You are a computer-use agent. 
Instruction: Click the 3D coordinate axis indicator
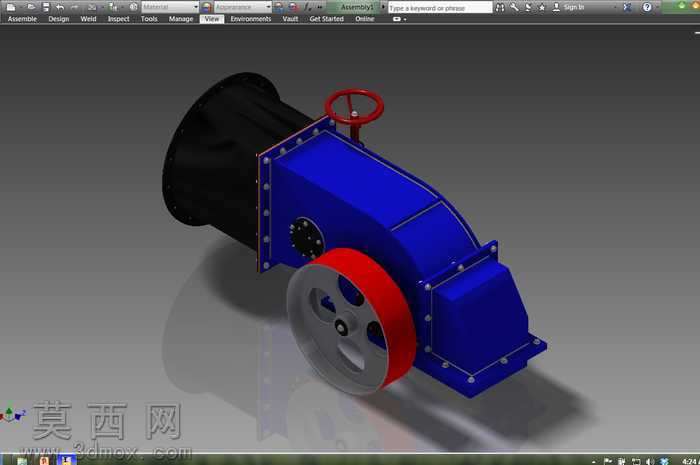coord(12,414)
